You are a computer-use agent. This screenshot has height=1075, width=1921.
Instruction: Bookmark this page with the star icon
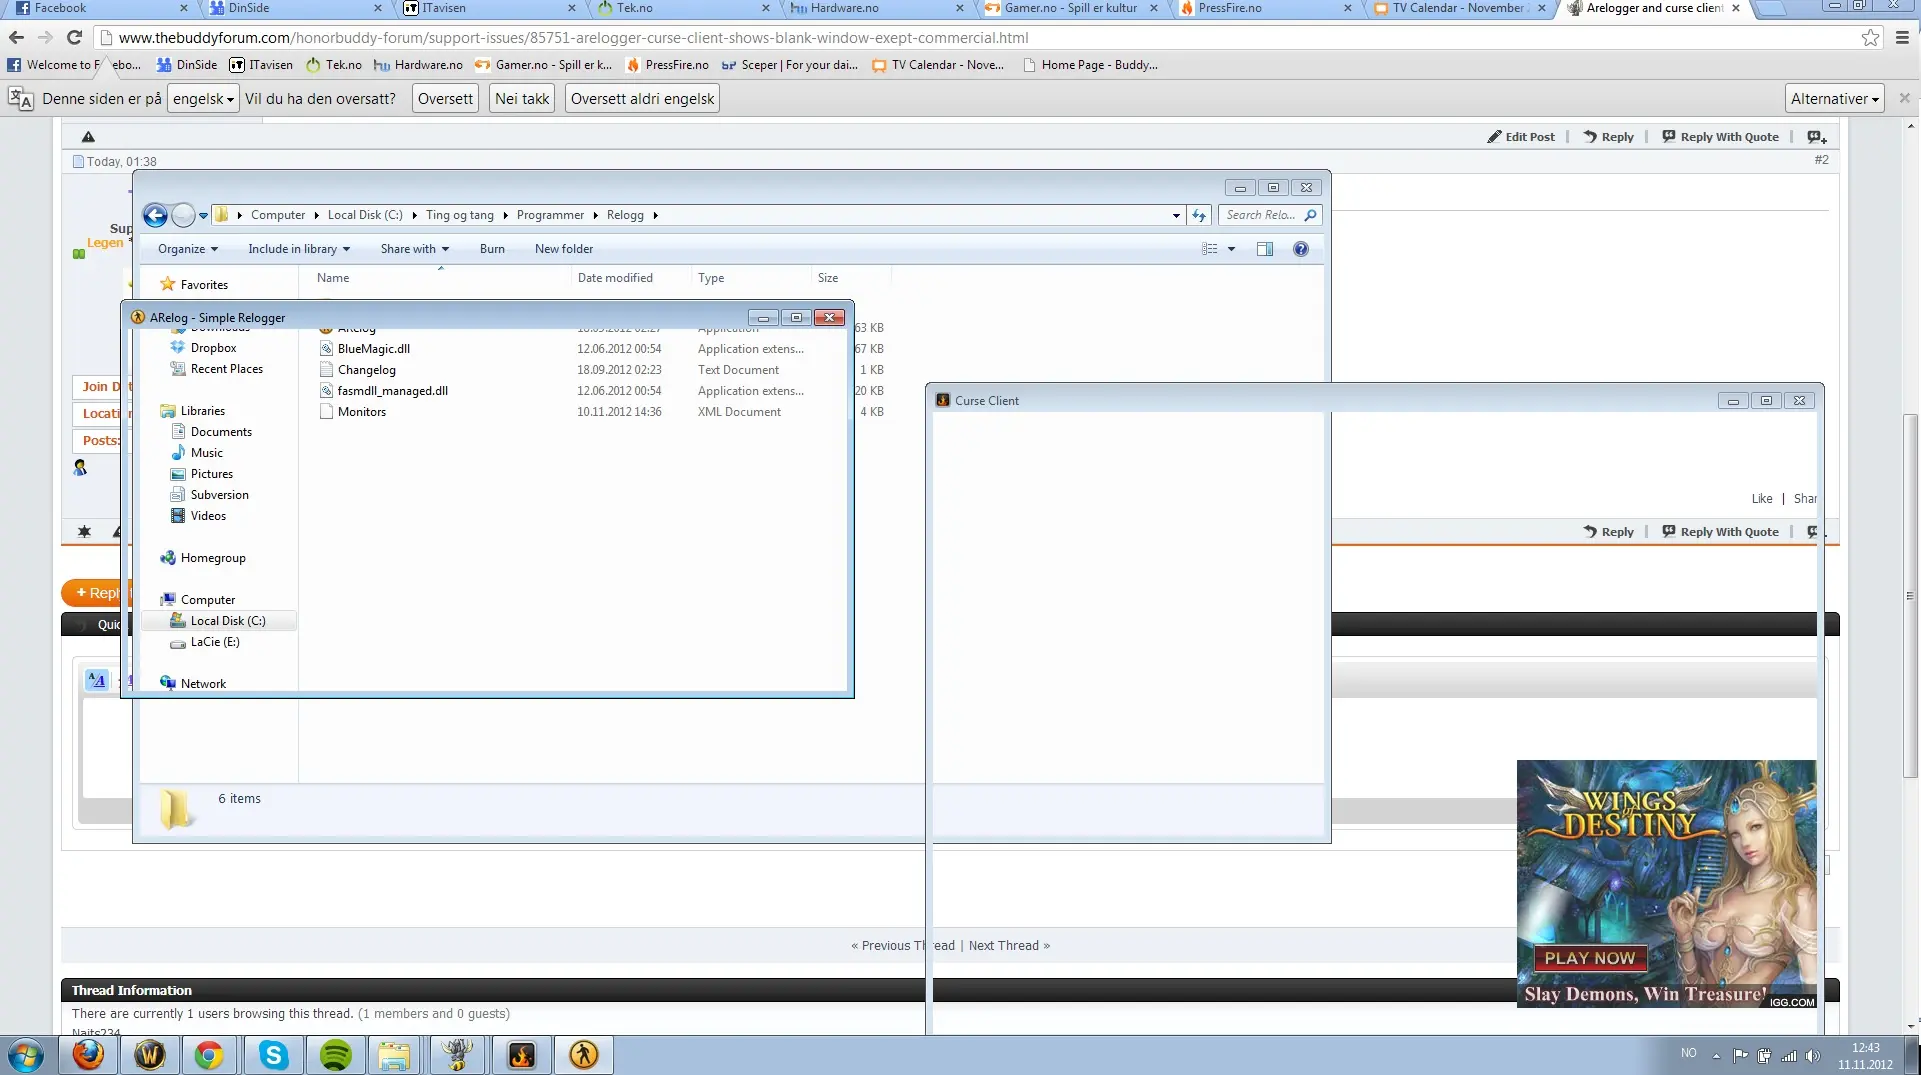1870,38
